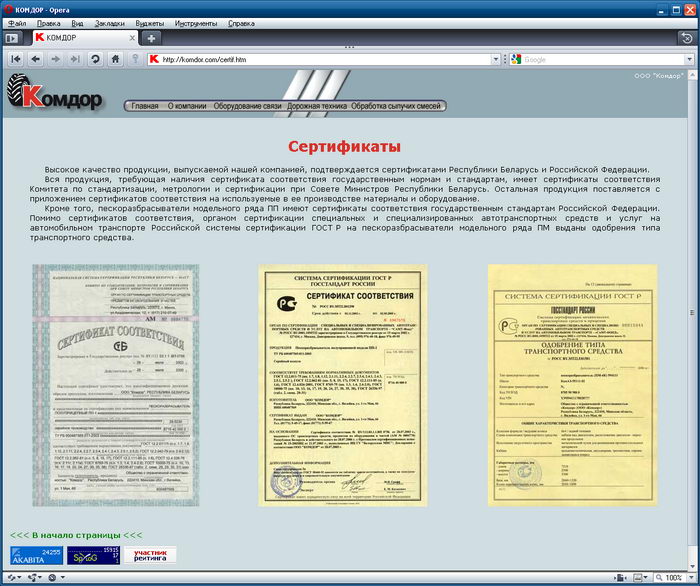Open the Opera Turbo status bar icon
Image resolution: width=700 pixels, height=586 pixels.
pyautogui.click(x=52, y=578)
